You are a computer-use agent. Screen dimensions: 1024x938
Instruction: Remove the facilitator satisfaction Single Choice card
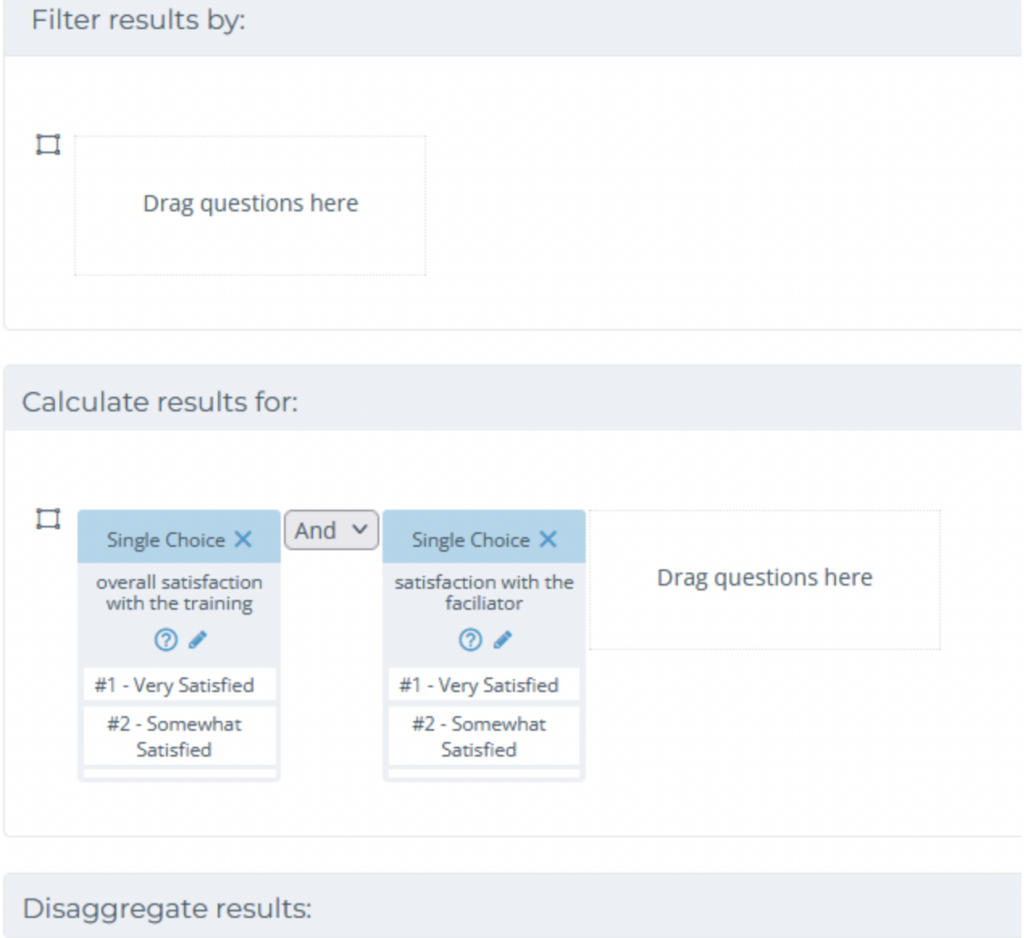coord(548,540)
